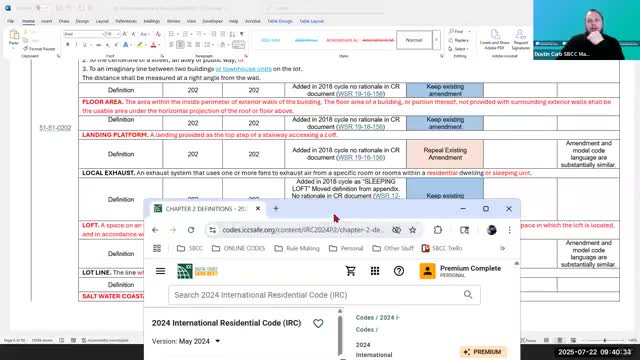Click the Numbering list icon
Screen dimensions: 640x360
(x=185, y=34)
